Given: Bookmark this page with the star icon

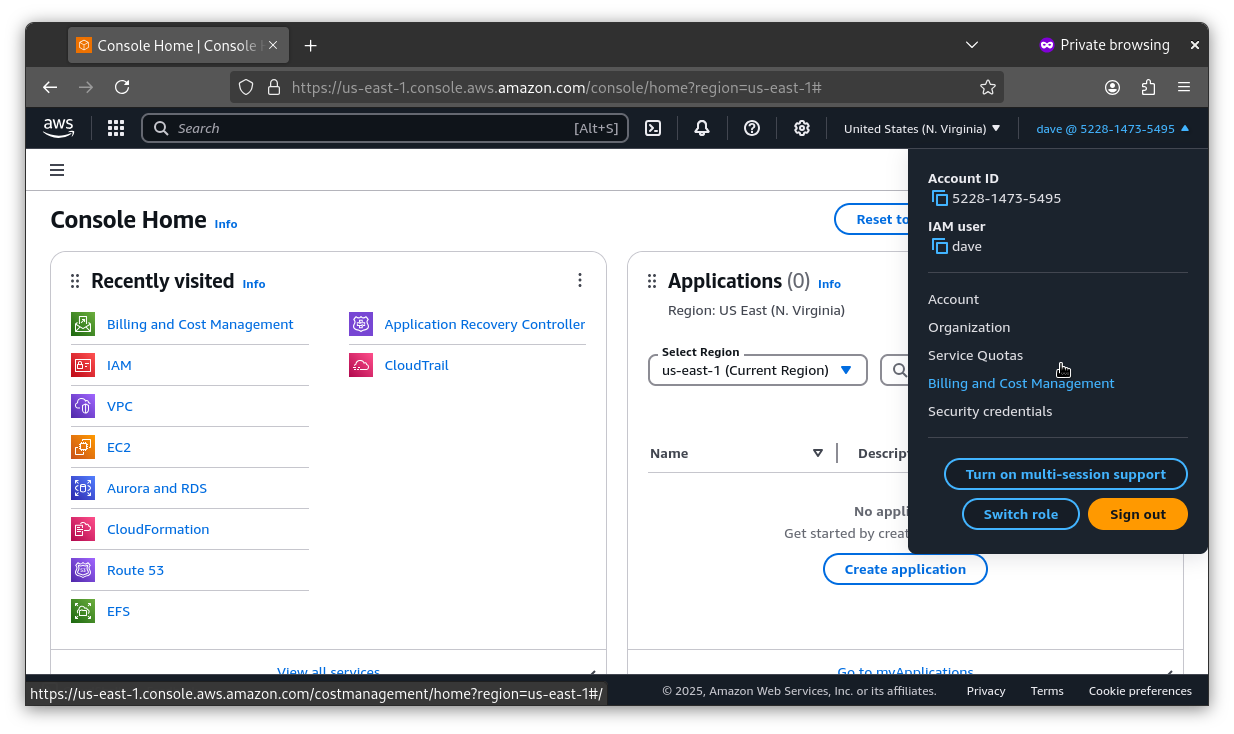Looking at the screenshot, I should tap(988, 87).
